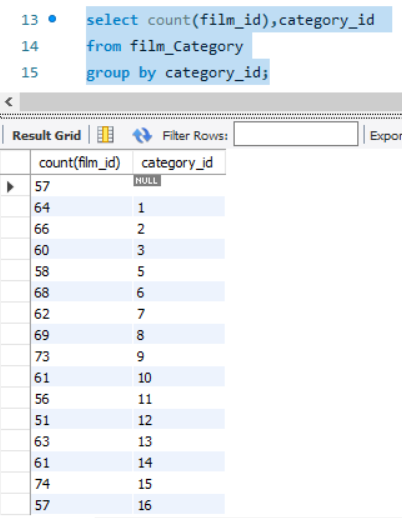The image size is (403, 519).
Task: Select the cell with category_id 16
Action: [179, 505]
